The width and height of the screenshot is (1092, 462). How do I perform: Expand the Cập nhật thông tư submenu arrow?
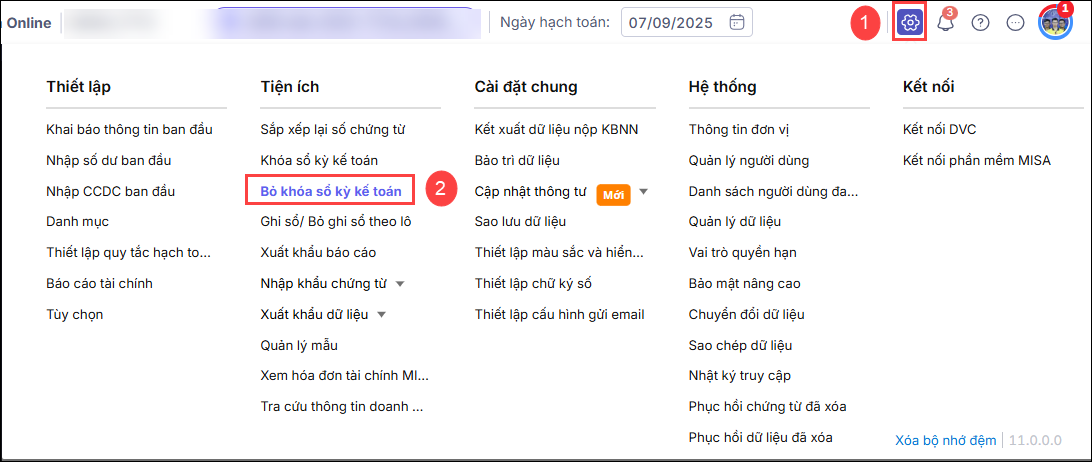[644, 191]
